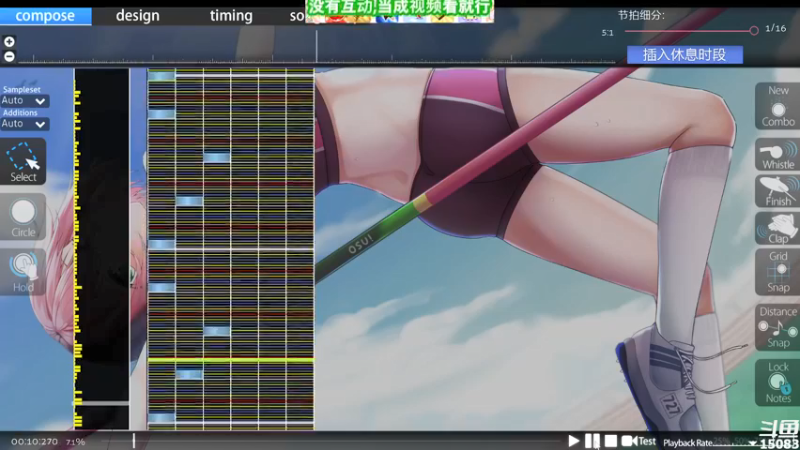
Task: Zoom in the timeline with plus icon
Action: pyautogui.click(x=9, y=41)
